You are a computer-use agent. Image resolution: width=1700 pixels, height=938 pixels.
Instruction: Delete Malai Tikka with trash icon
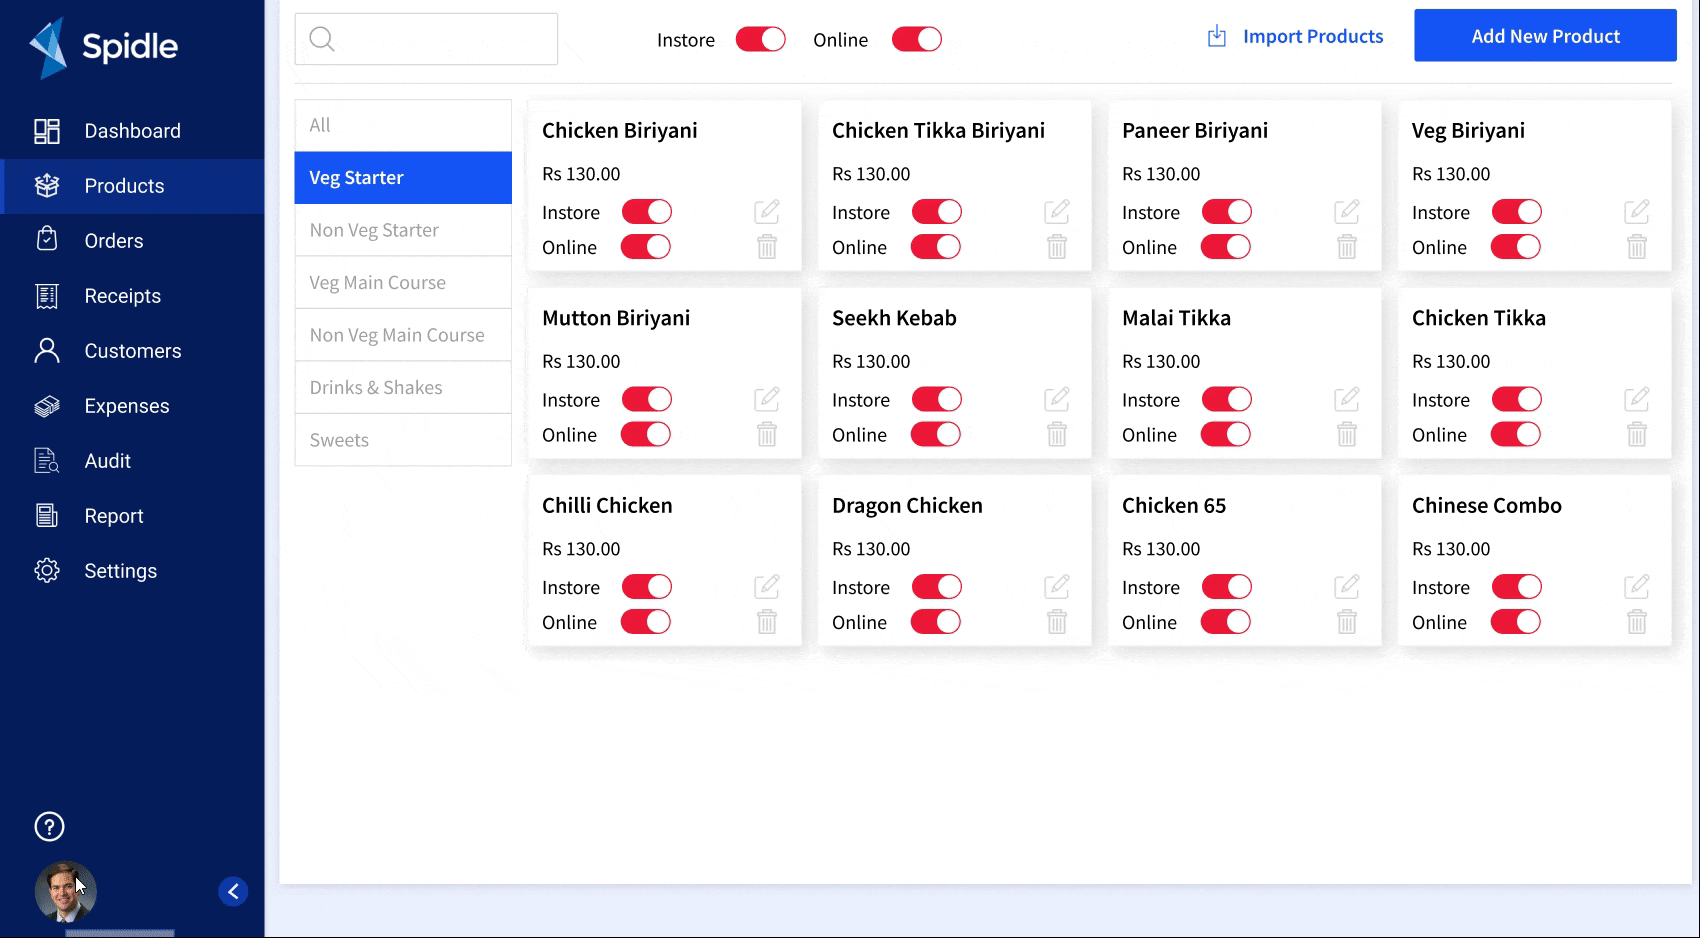tap(1347, 434)
